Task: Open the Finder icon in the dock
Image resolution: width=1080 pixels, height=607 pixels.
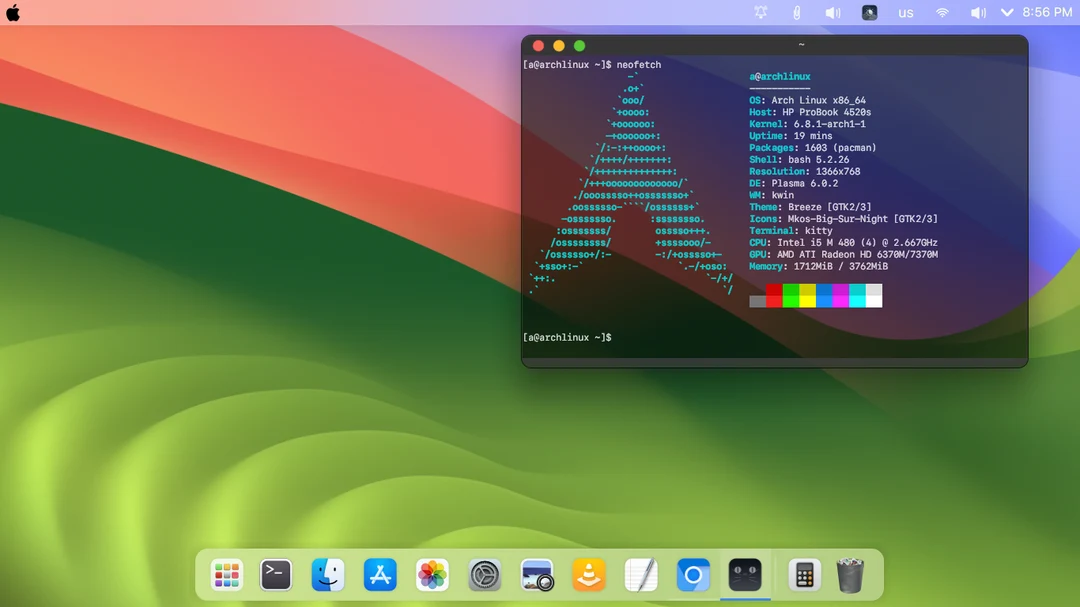Action: click(x=328, y=575)
